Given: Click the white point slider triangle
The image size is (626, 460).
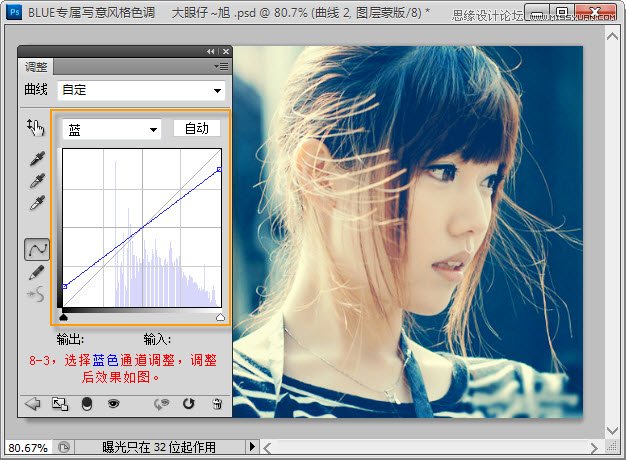Looking at the screenshot, I should click(x=220, y=317).
